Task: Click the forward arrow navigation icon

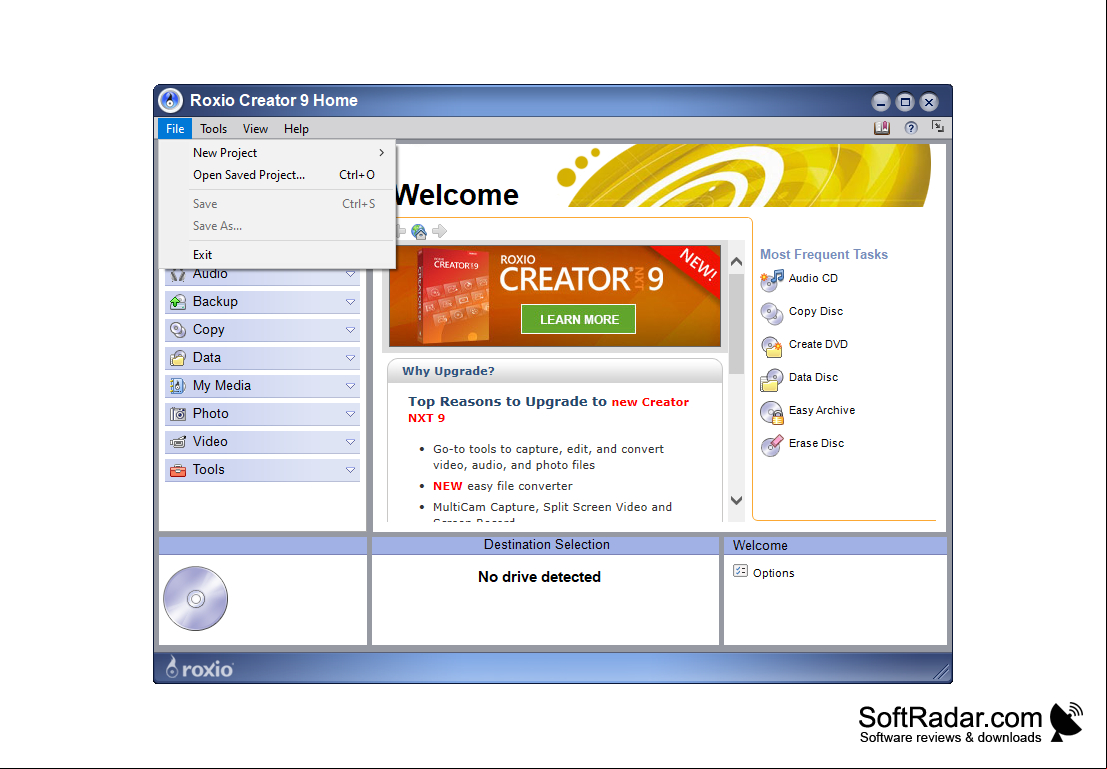Action: pos(440,231)
